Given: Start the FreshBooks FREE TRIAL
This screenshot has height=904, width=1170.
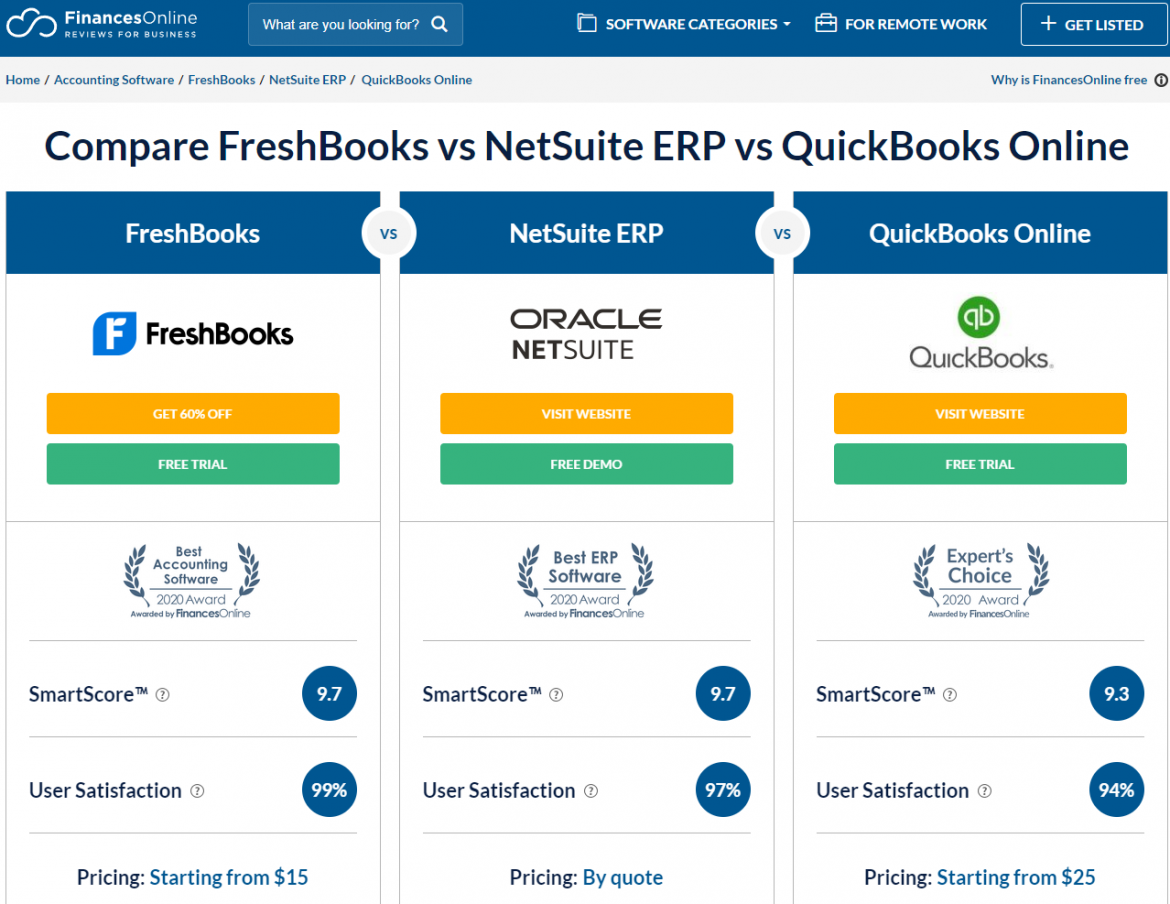Looking at the screenshot, I should (x=192, y=463).
